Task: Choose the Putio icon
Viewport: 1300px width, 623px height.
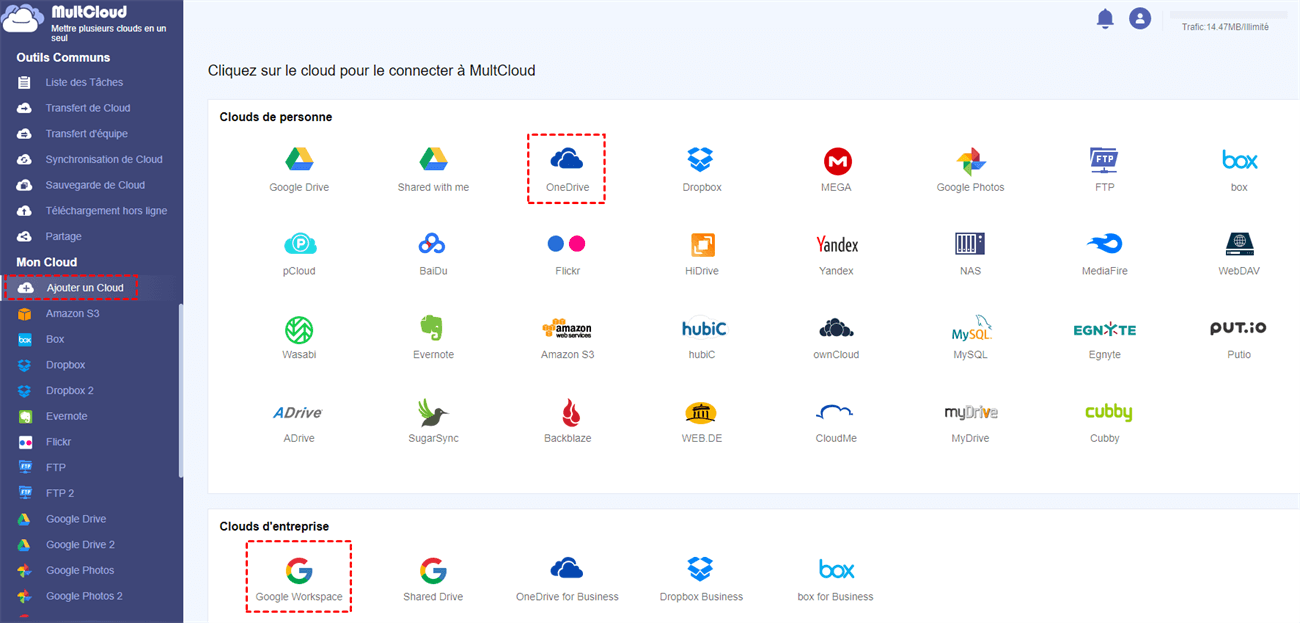Action: [x=1238, y=328]
